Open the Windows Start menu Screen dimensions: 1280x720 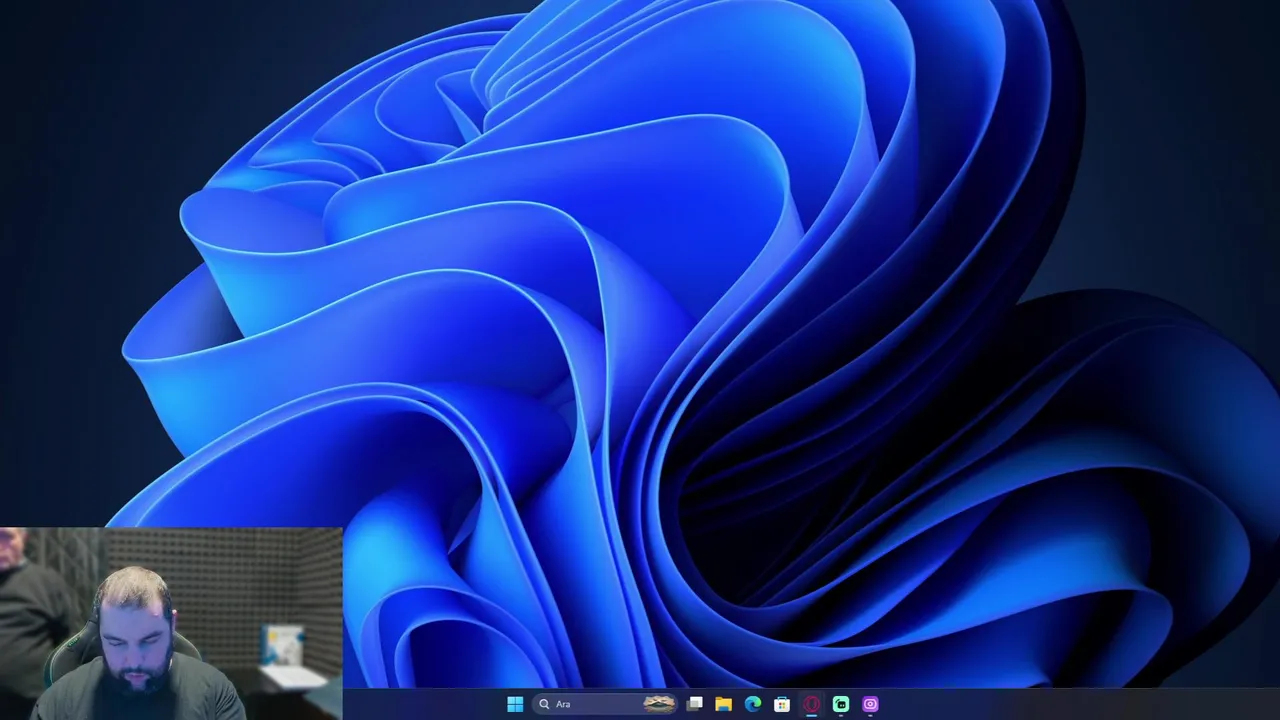[515, 704]
